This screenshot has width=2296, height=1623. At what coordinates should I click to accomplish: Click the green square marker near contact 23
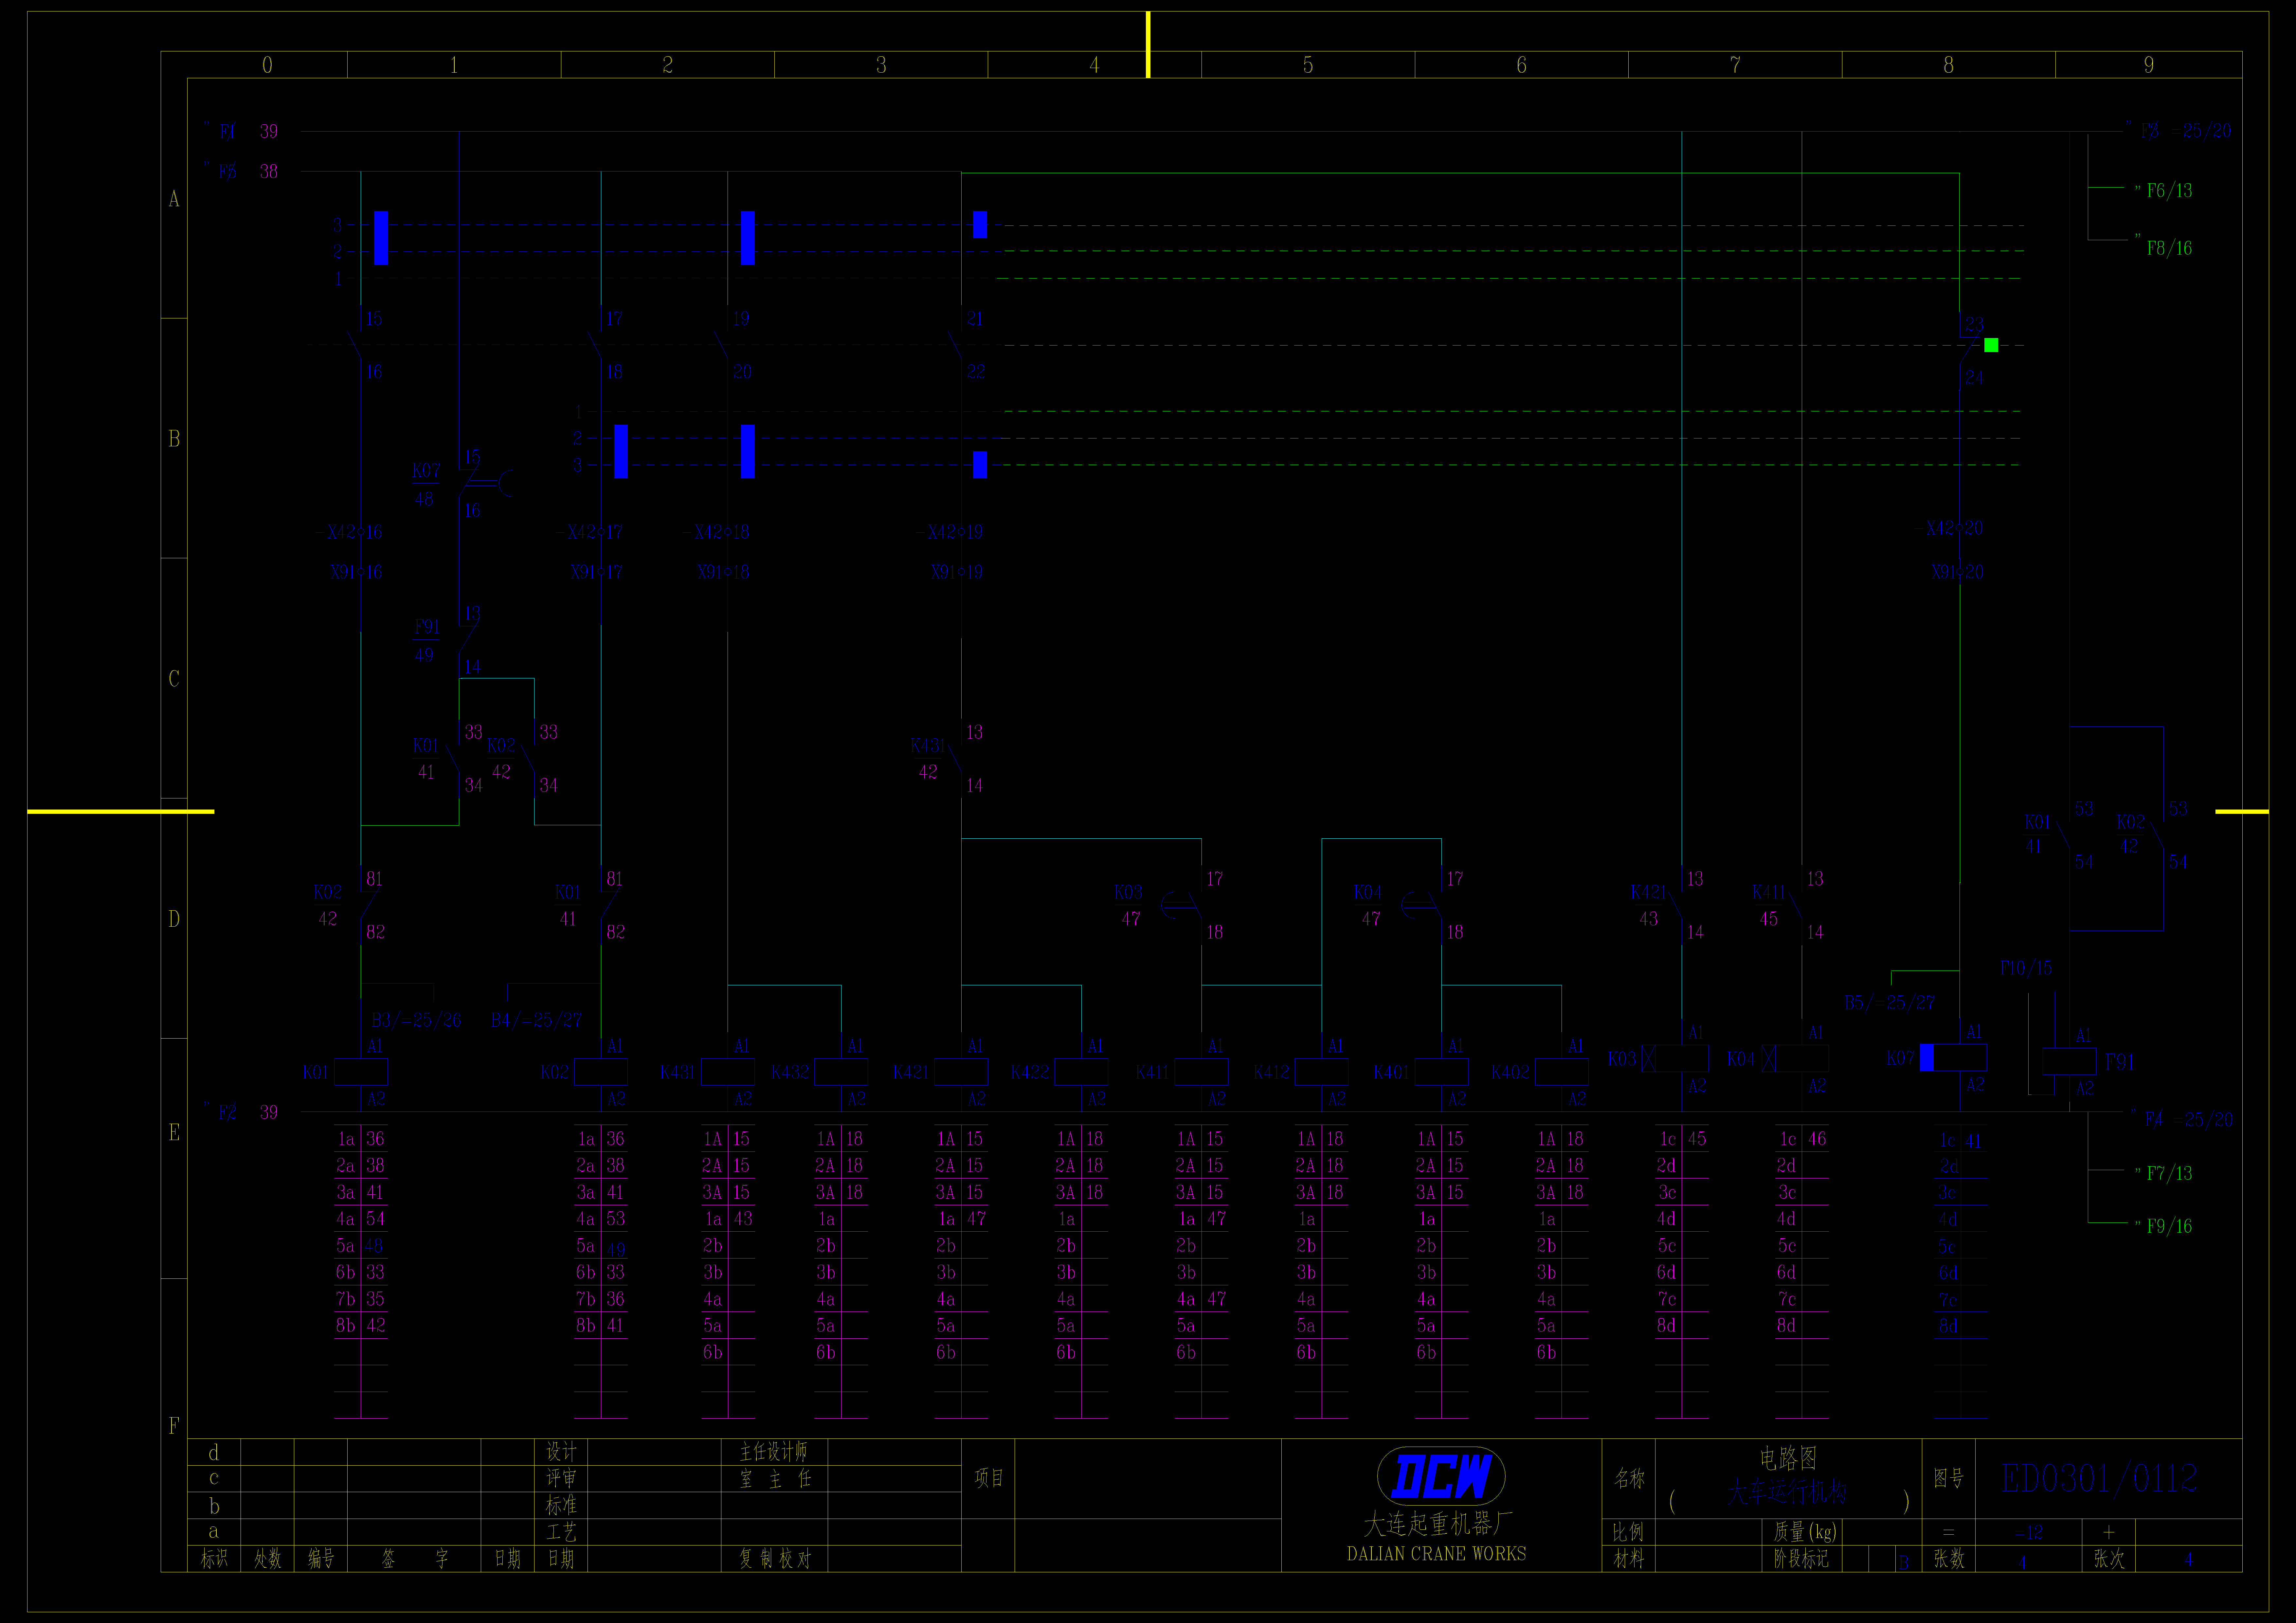(x=1991, y=345)
